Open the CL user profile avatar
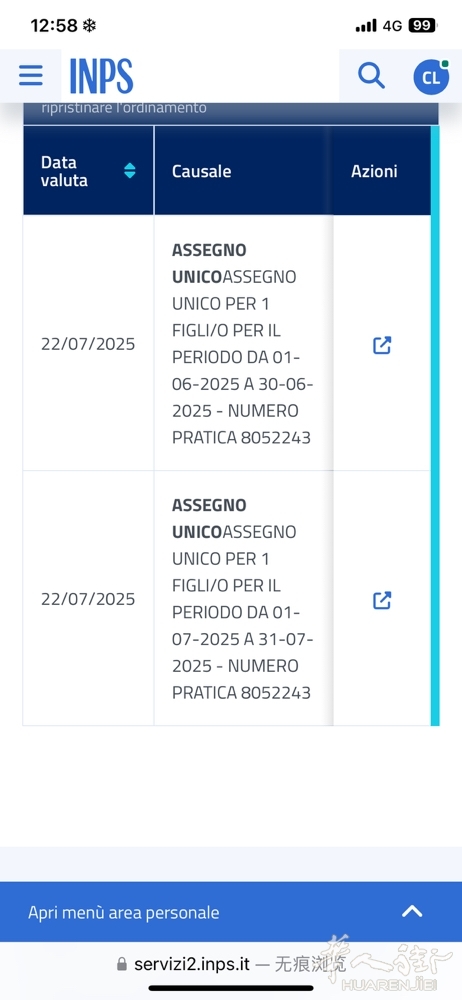The width and height of the screenshot is (462, 1000). 431,77
